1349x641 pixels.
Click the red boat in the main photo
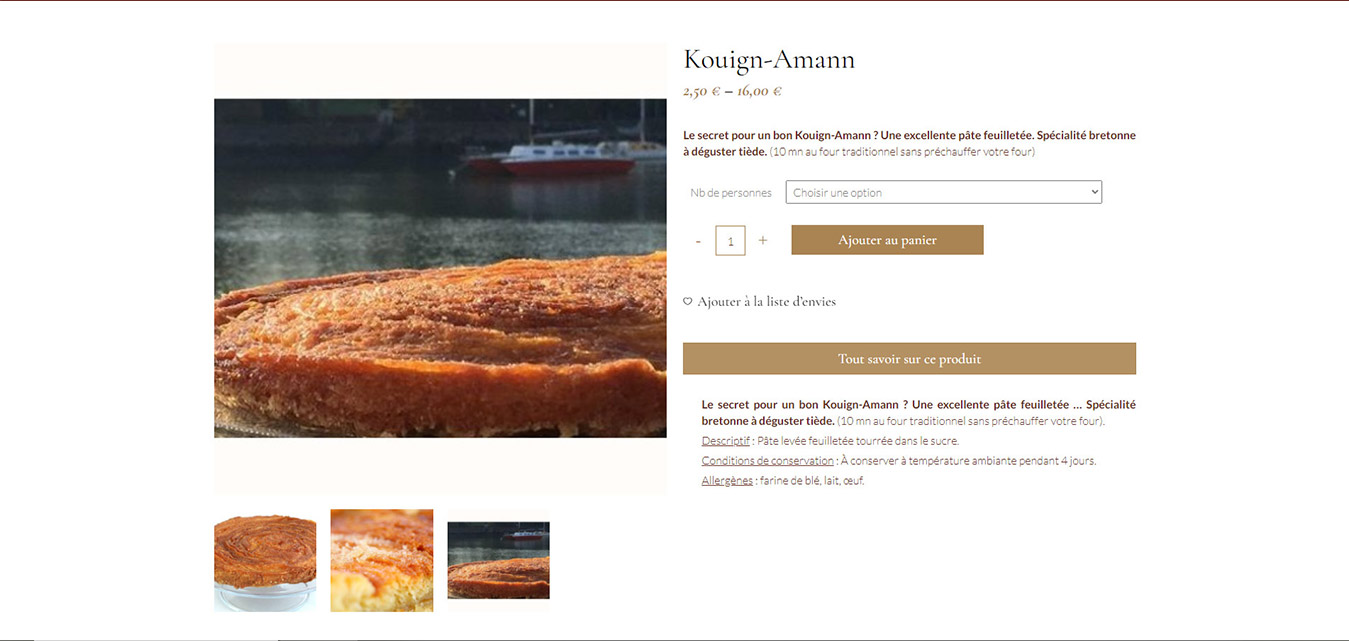(550, 160)
